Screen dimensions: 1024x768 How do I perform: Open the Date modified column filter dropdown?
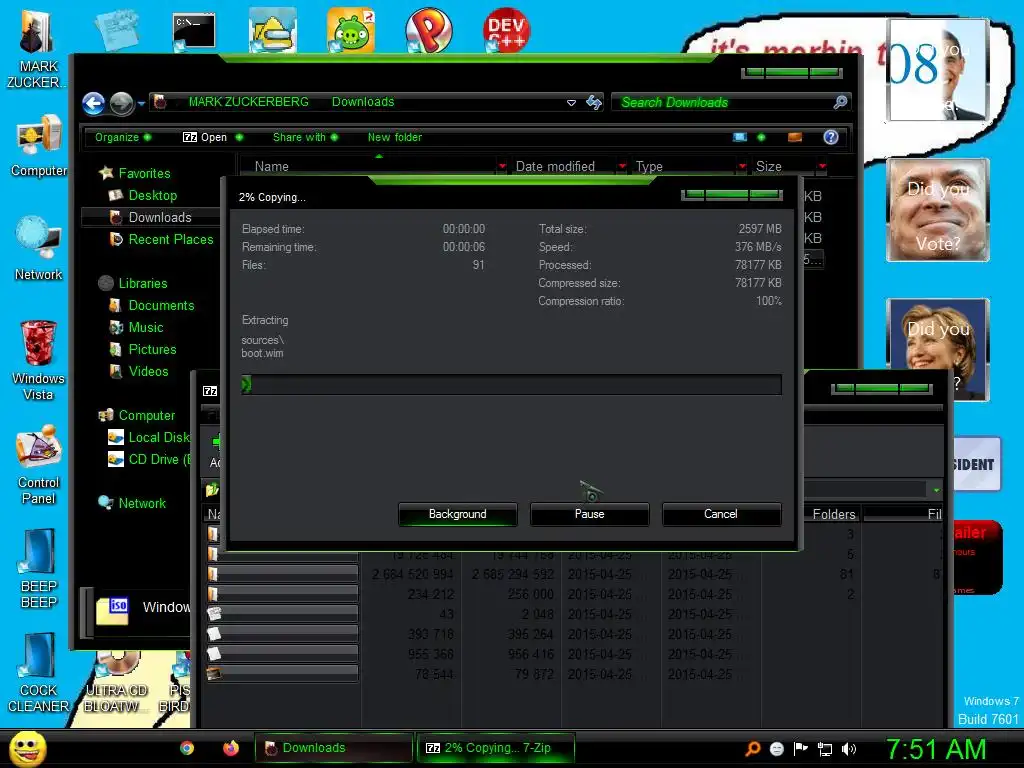point(622,167)
